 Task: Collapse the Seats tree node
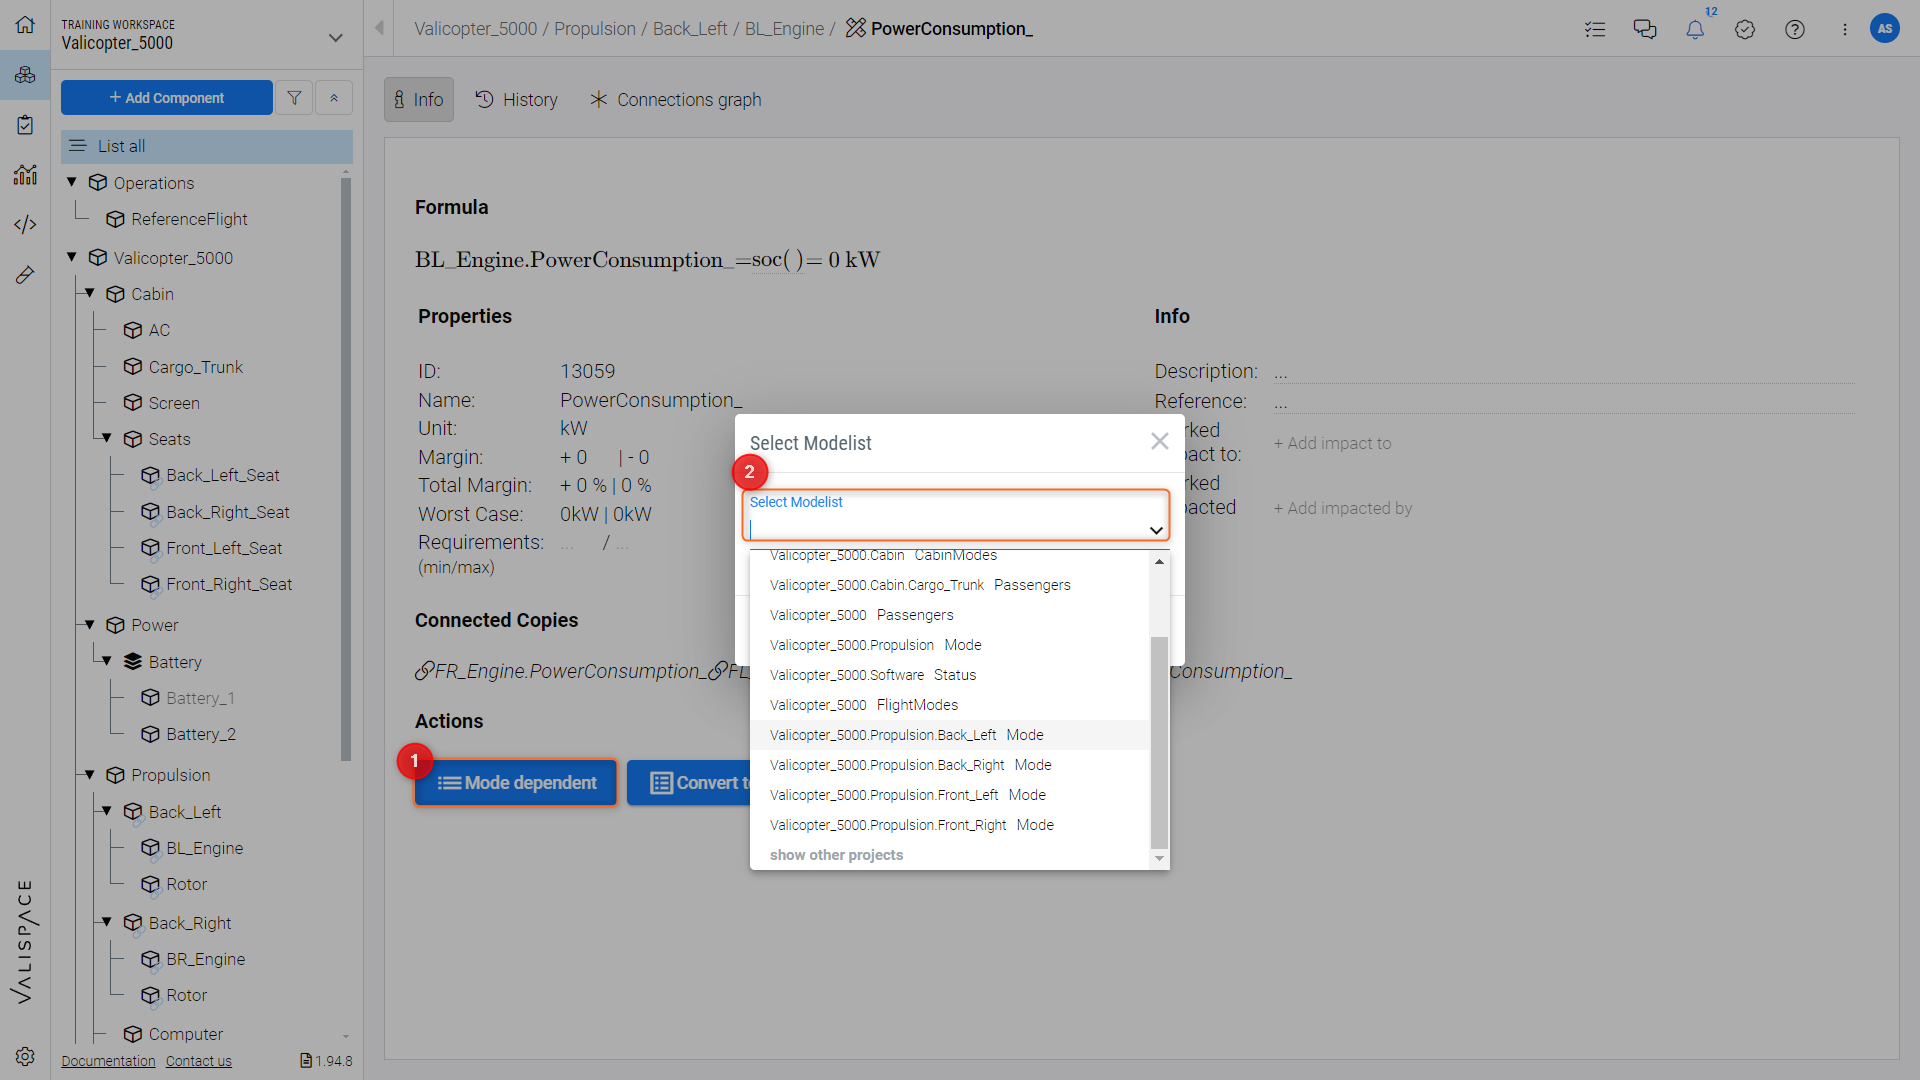[107, 438]
